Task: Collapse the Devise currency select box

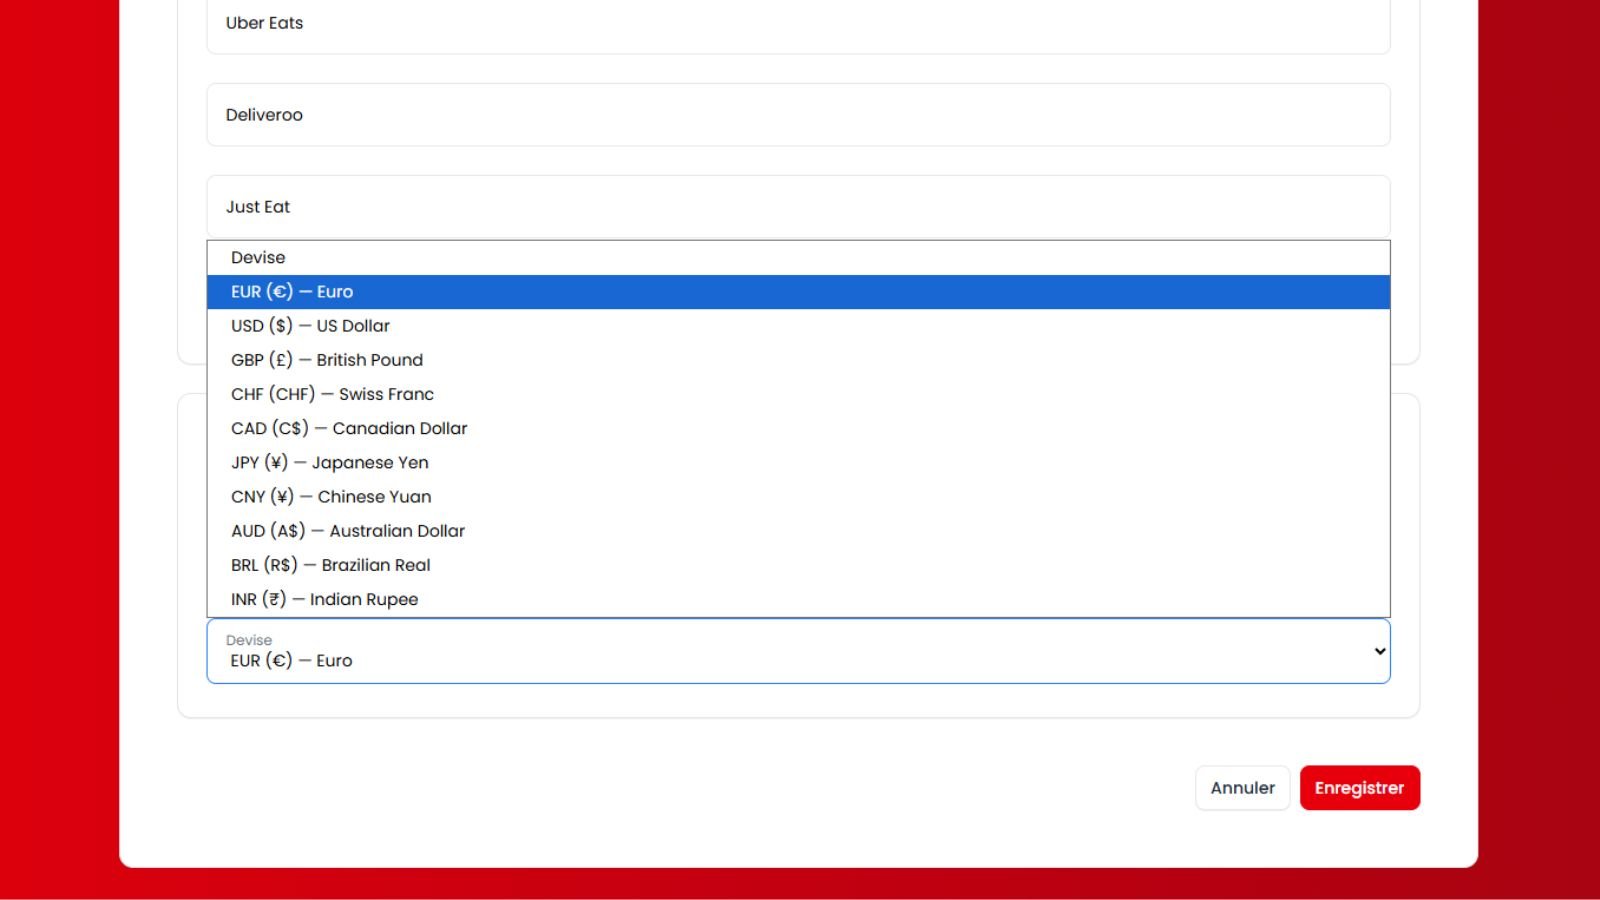Action: (x=797, y=651)
